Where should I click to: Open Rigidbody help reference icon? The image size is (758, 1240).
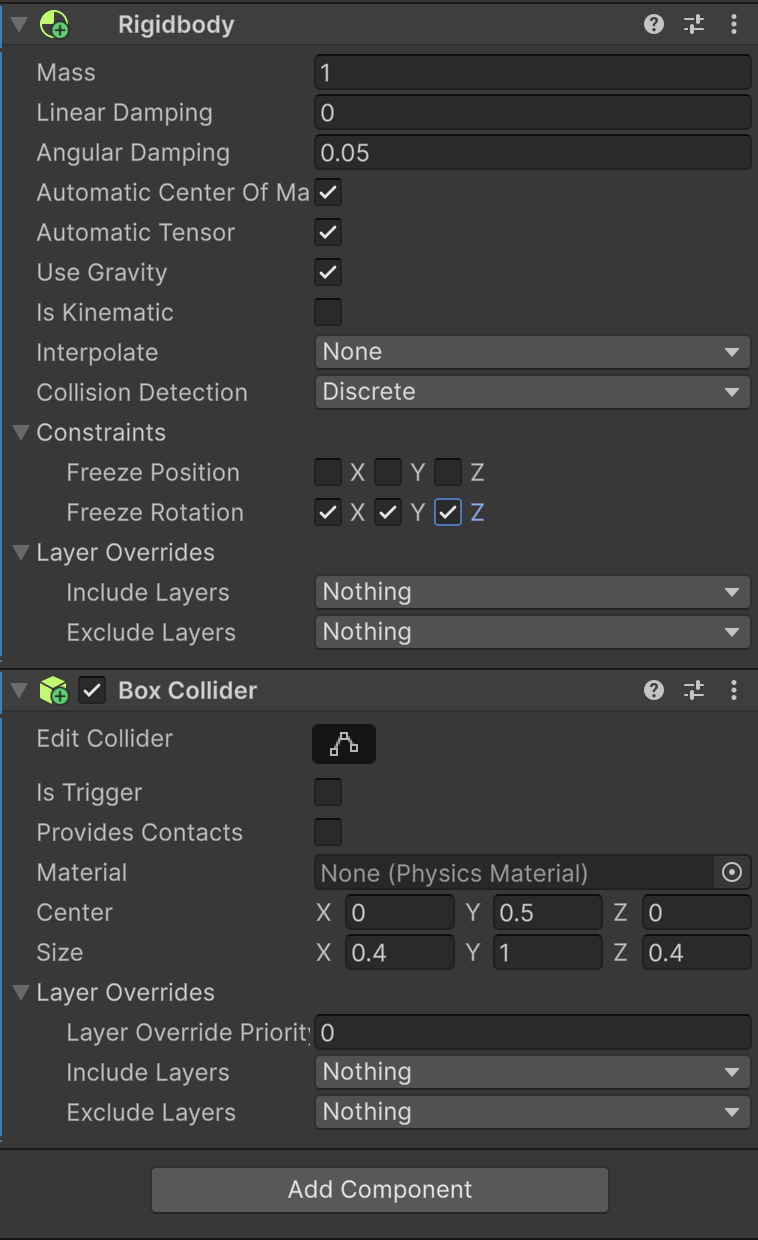point(654,24)
